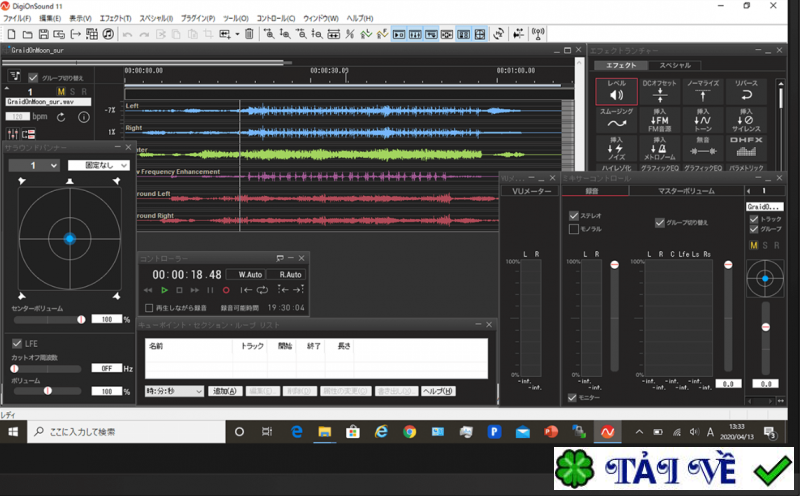The image size is (800, 496).
Task: Open the 固定なし dropdown in sound panner
Action: 98,165
